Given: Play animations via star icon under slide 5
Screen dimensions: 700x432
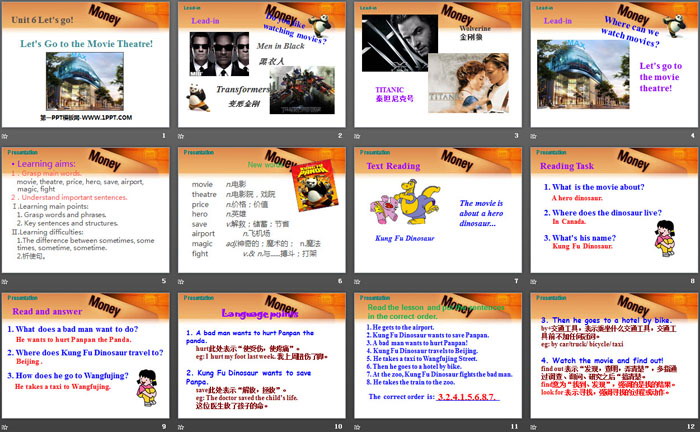Looking at the screenshot, I should (x=4, y=282).
